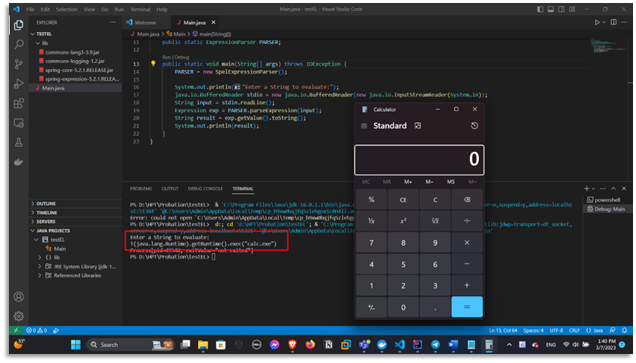Click Calculator MS memory store button
This screenshot has width=636, height=363.
pos(451,182)
